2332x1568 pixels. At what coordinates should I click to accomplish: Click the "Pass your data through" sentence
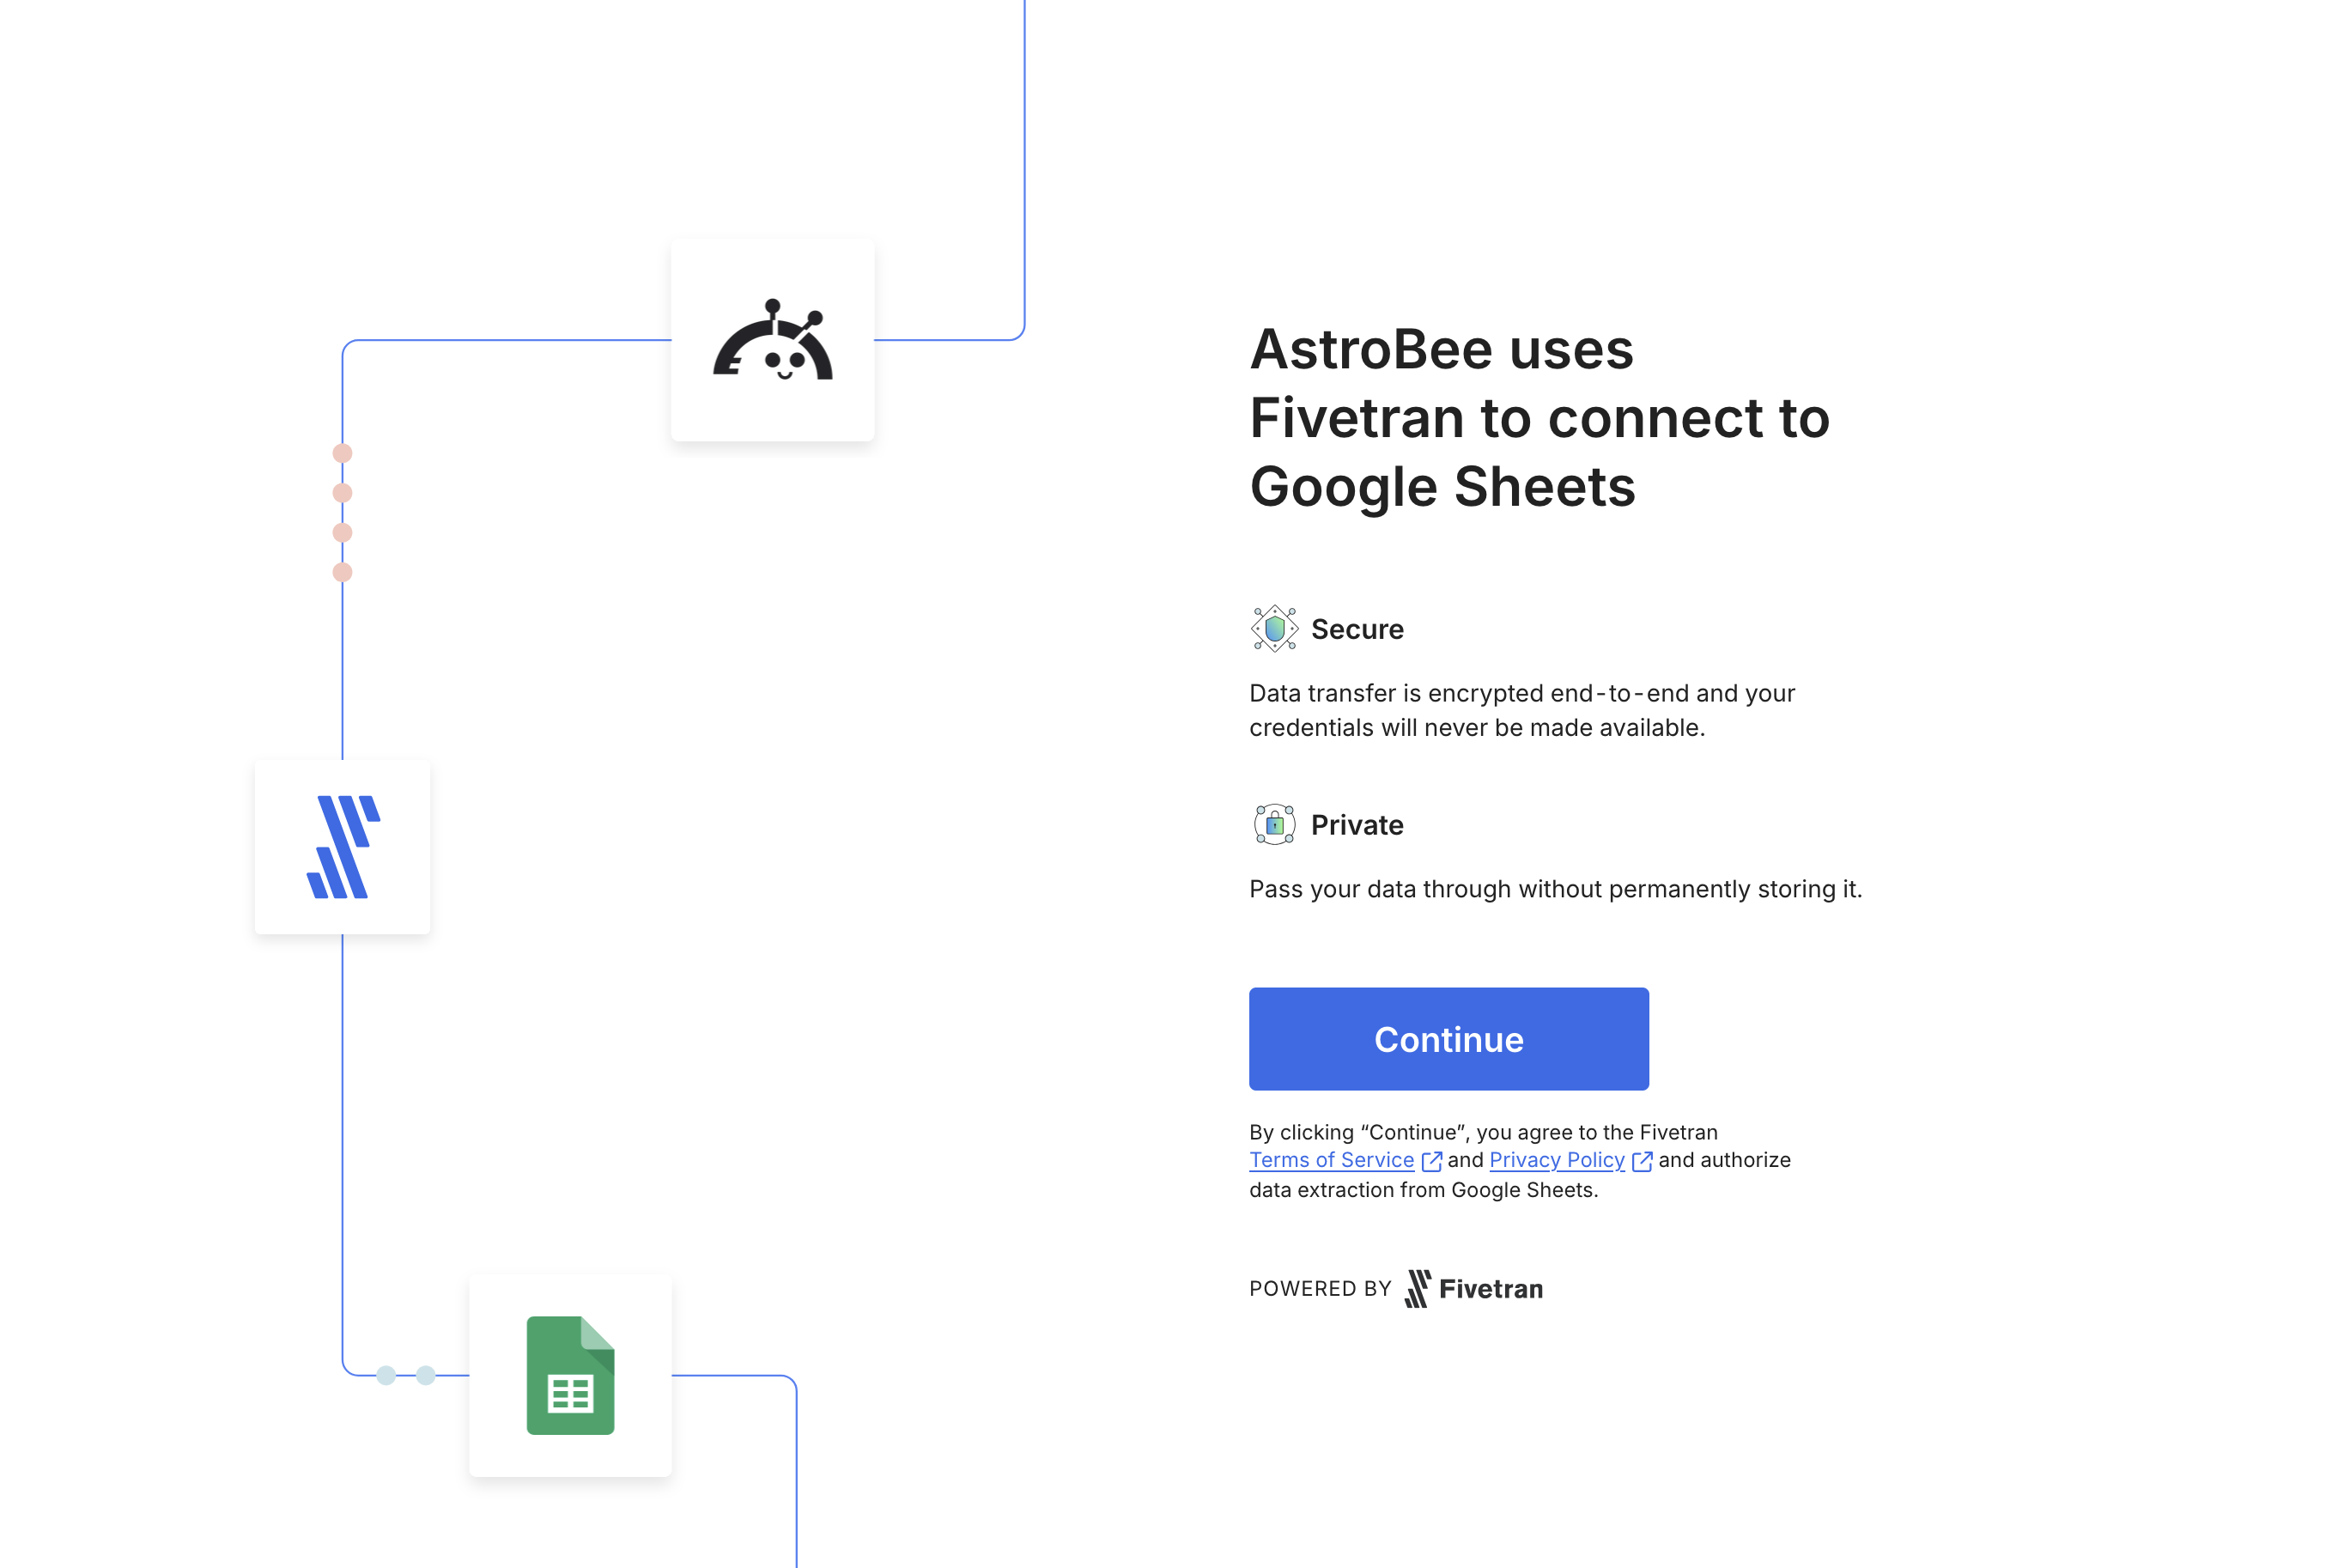coord(1555,889)
